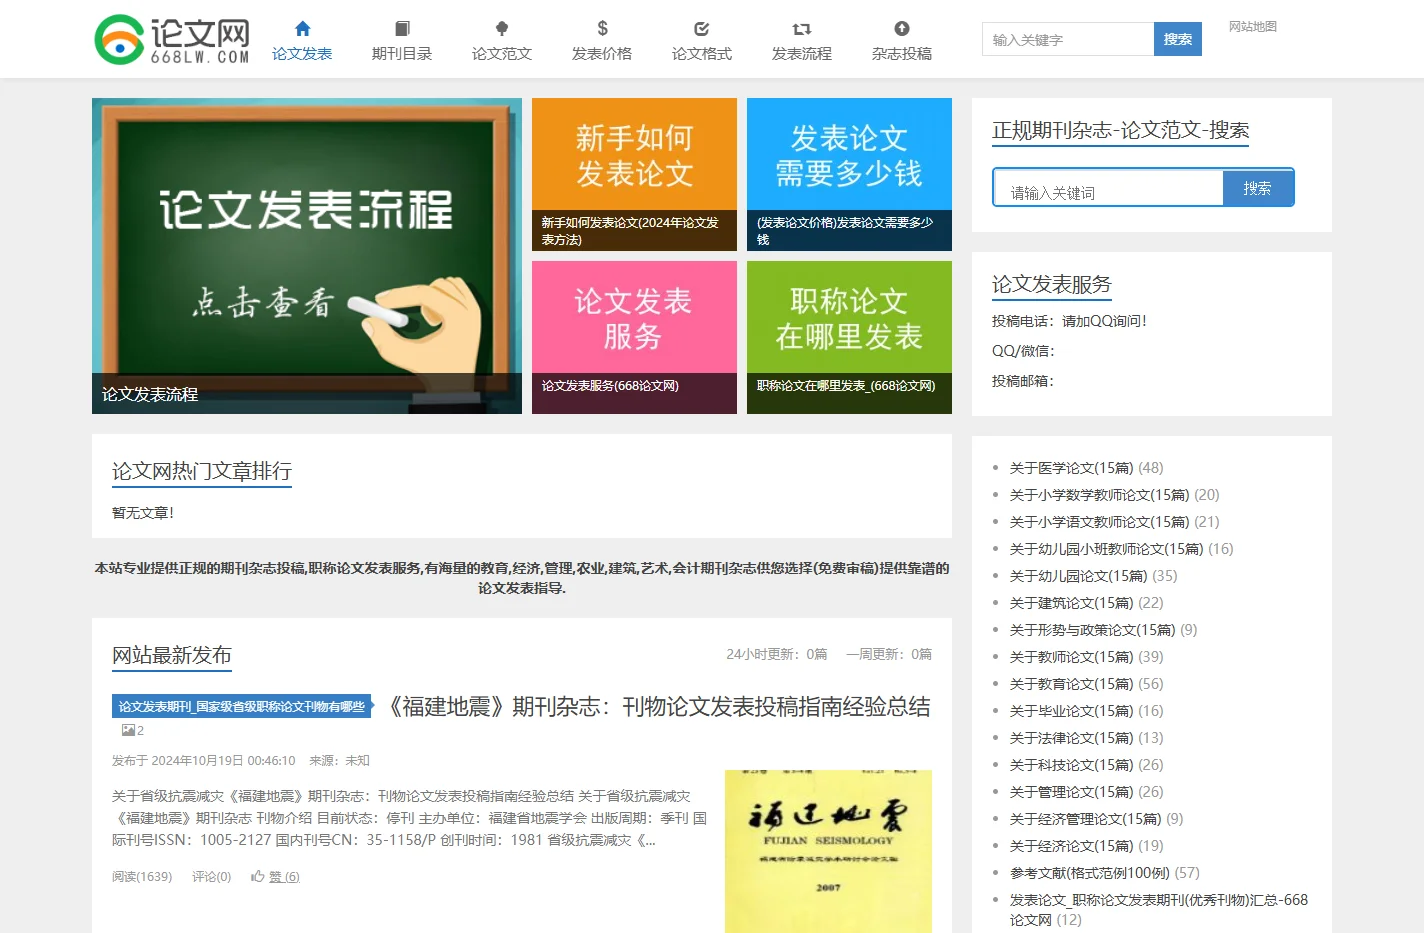The width and height of the screenshot is (1424, 933).
Task: Open 关于小学数学教师论文(15篇) category
Action: click(1099, 495)
